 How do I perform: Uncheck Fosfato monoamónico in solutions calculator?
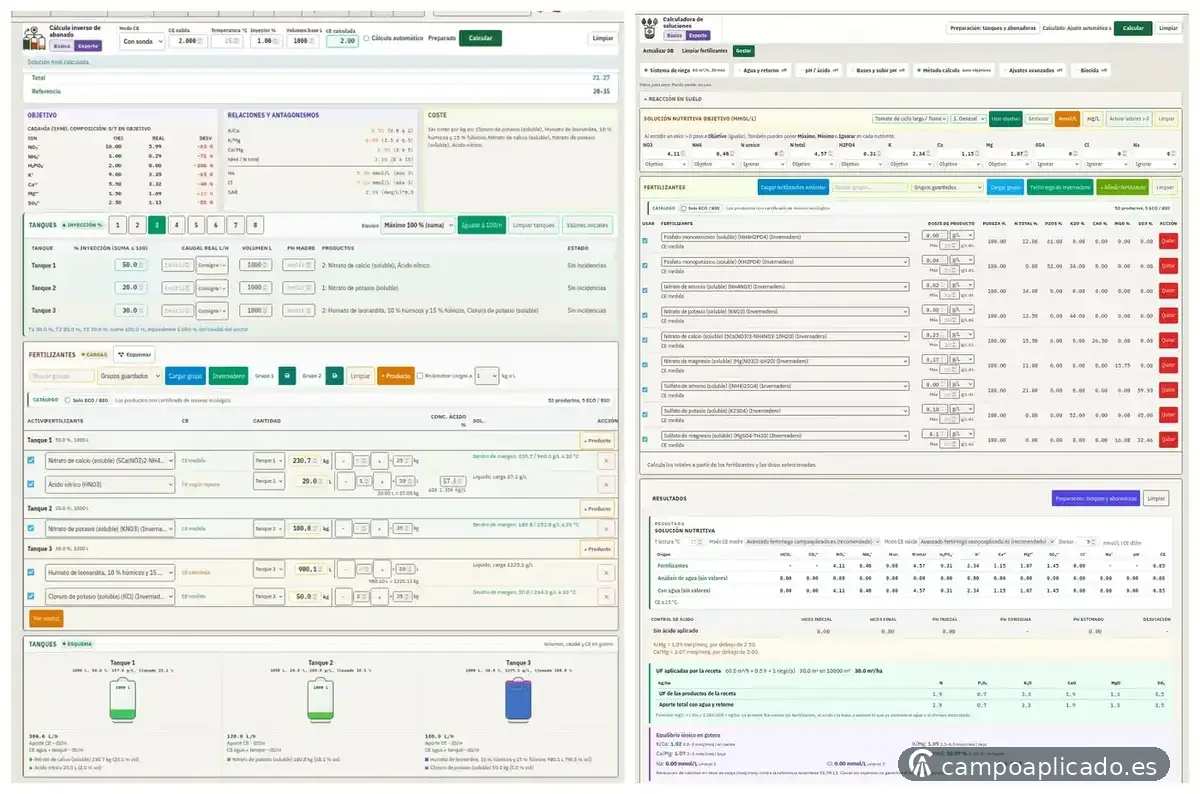click(x=645, y=240)
